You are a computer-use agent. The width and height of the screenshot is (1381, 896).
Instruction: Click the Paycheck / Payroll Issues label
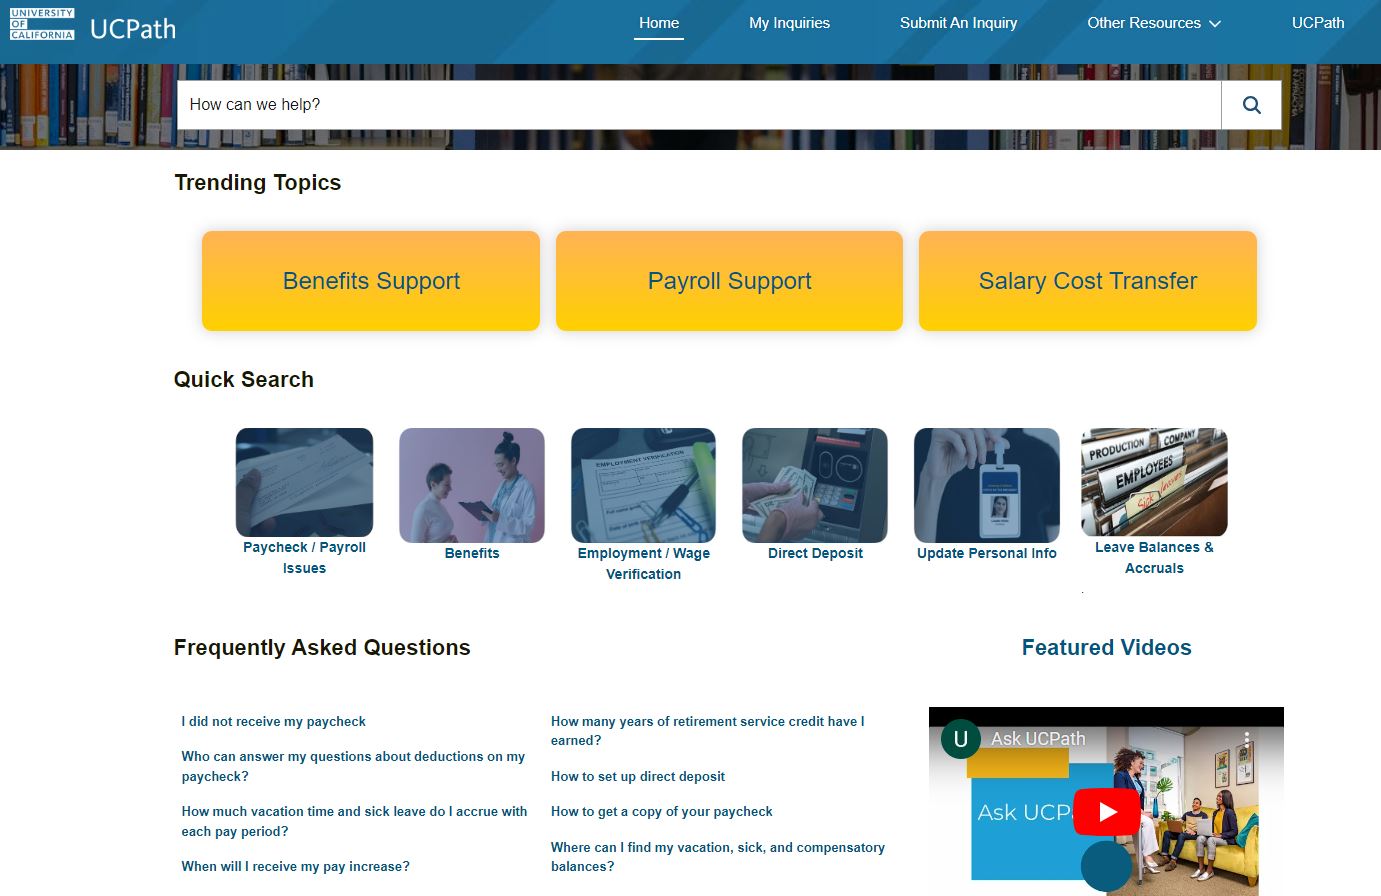pos(304,558)
